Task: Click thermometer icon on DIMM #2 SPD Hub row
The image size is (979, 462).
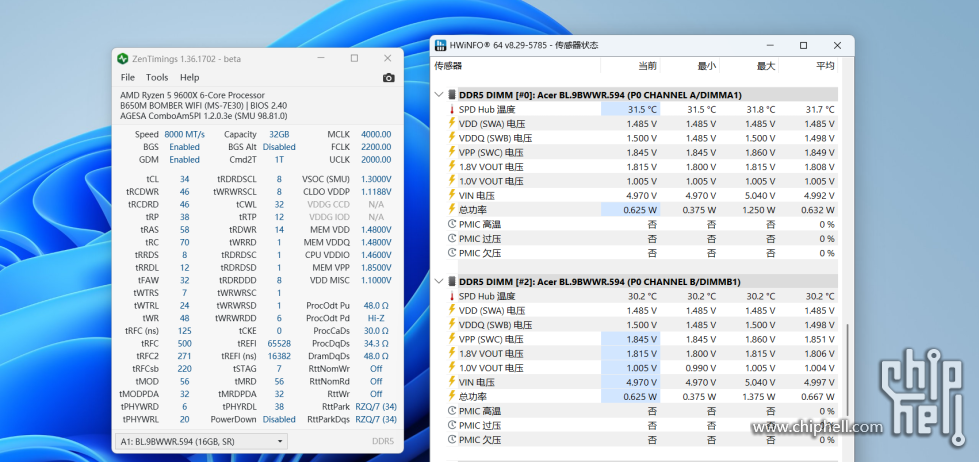Action: tap(452, 296)
